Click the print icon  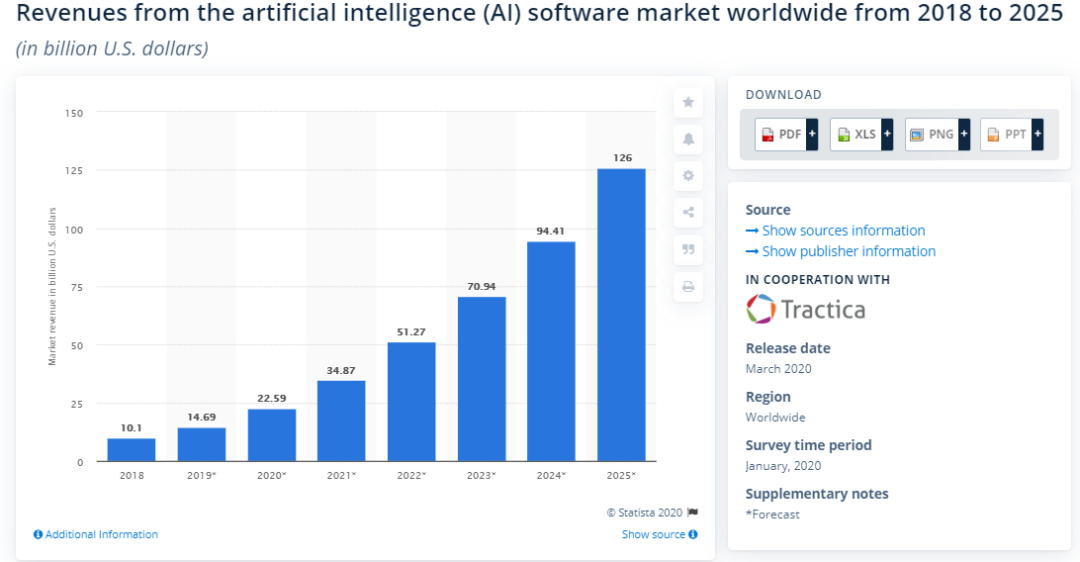click(688, 286)
